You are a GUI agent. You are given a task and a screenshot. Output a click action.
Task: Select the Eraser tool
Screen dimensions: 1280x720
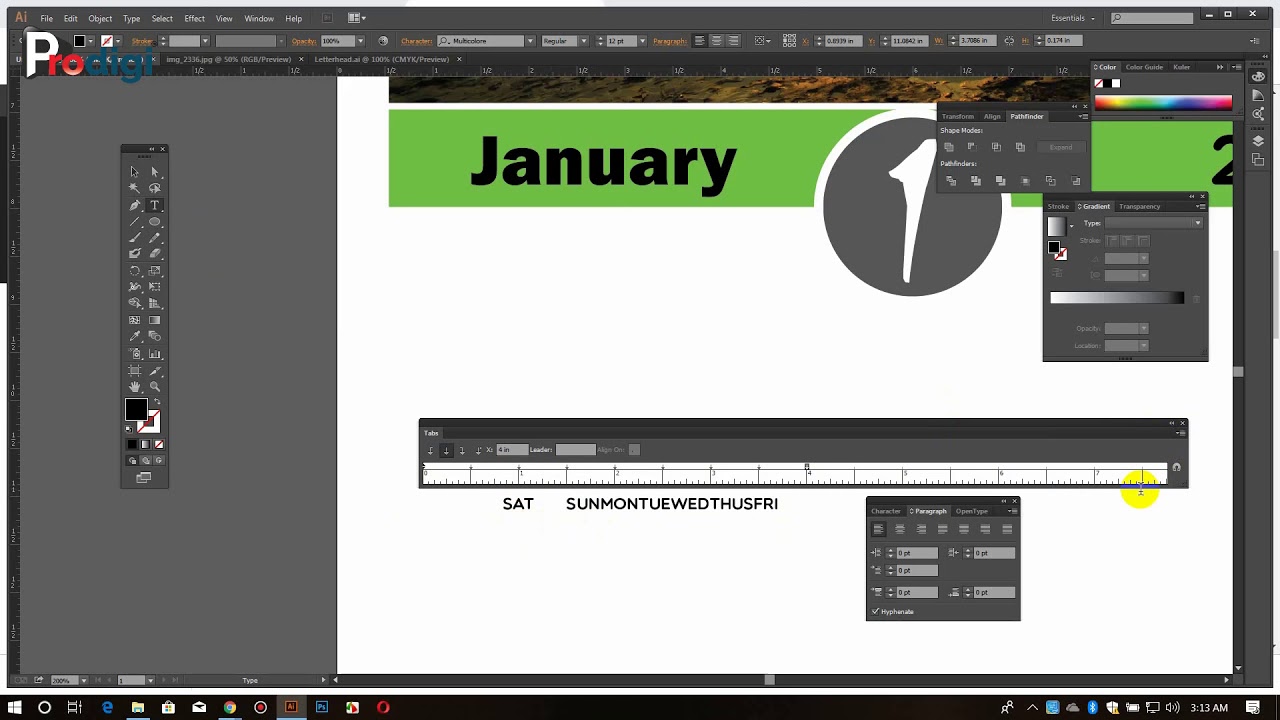[155, 254]
